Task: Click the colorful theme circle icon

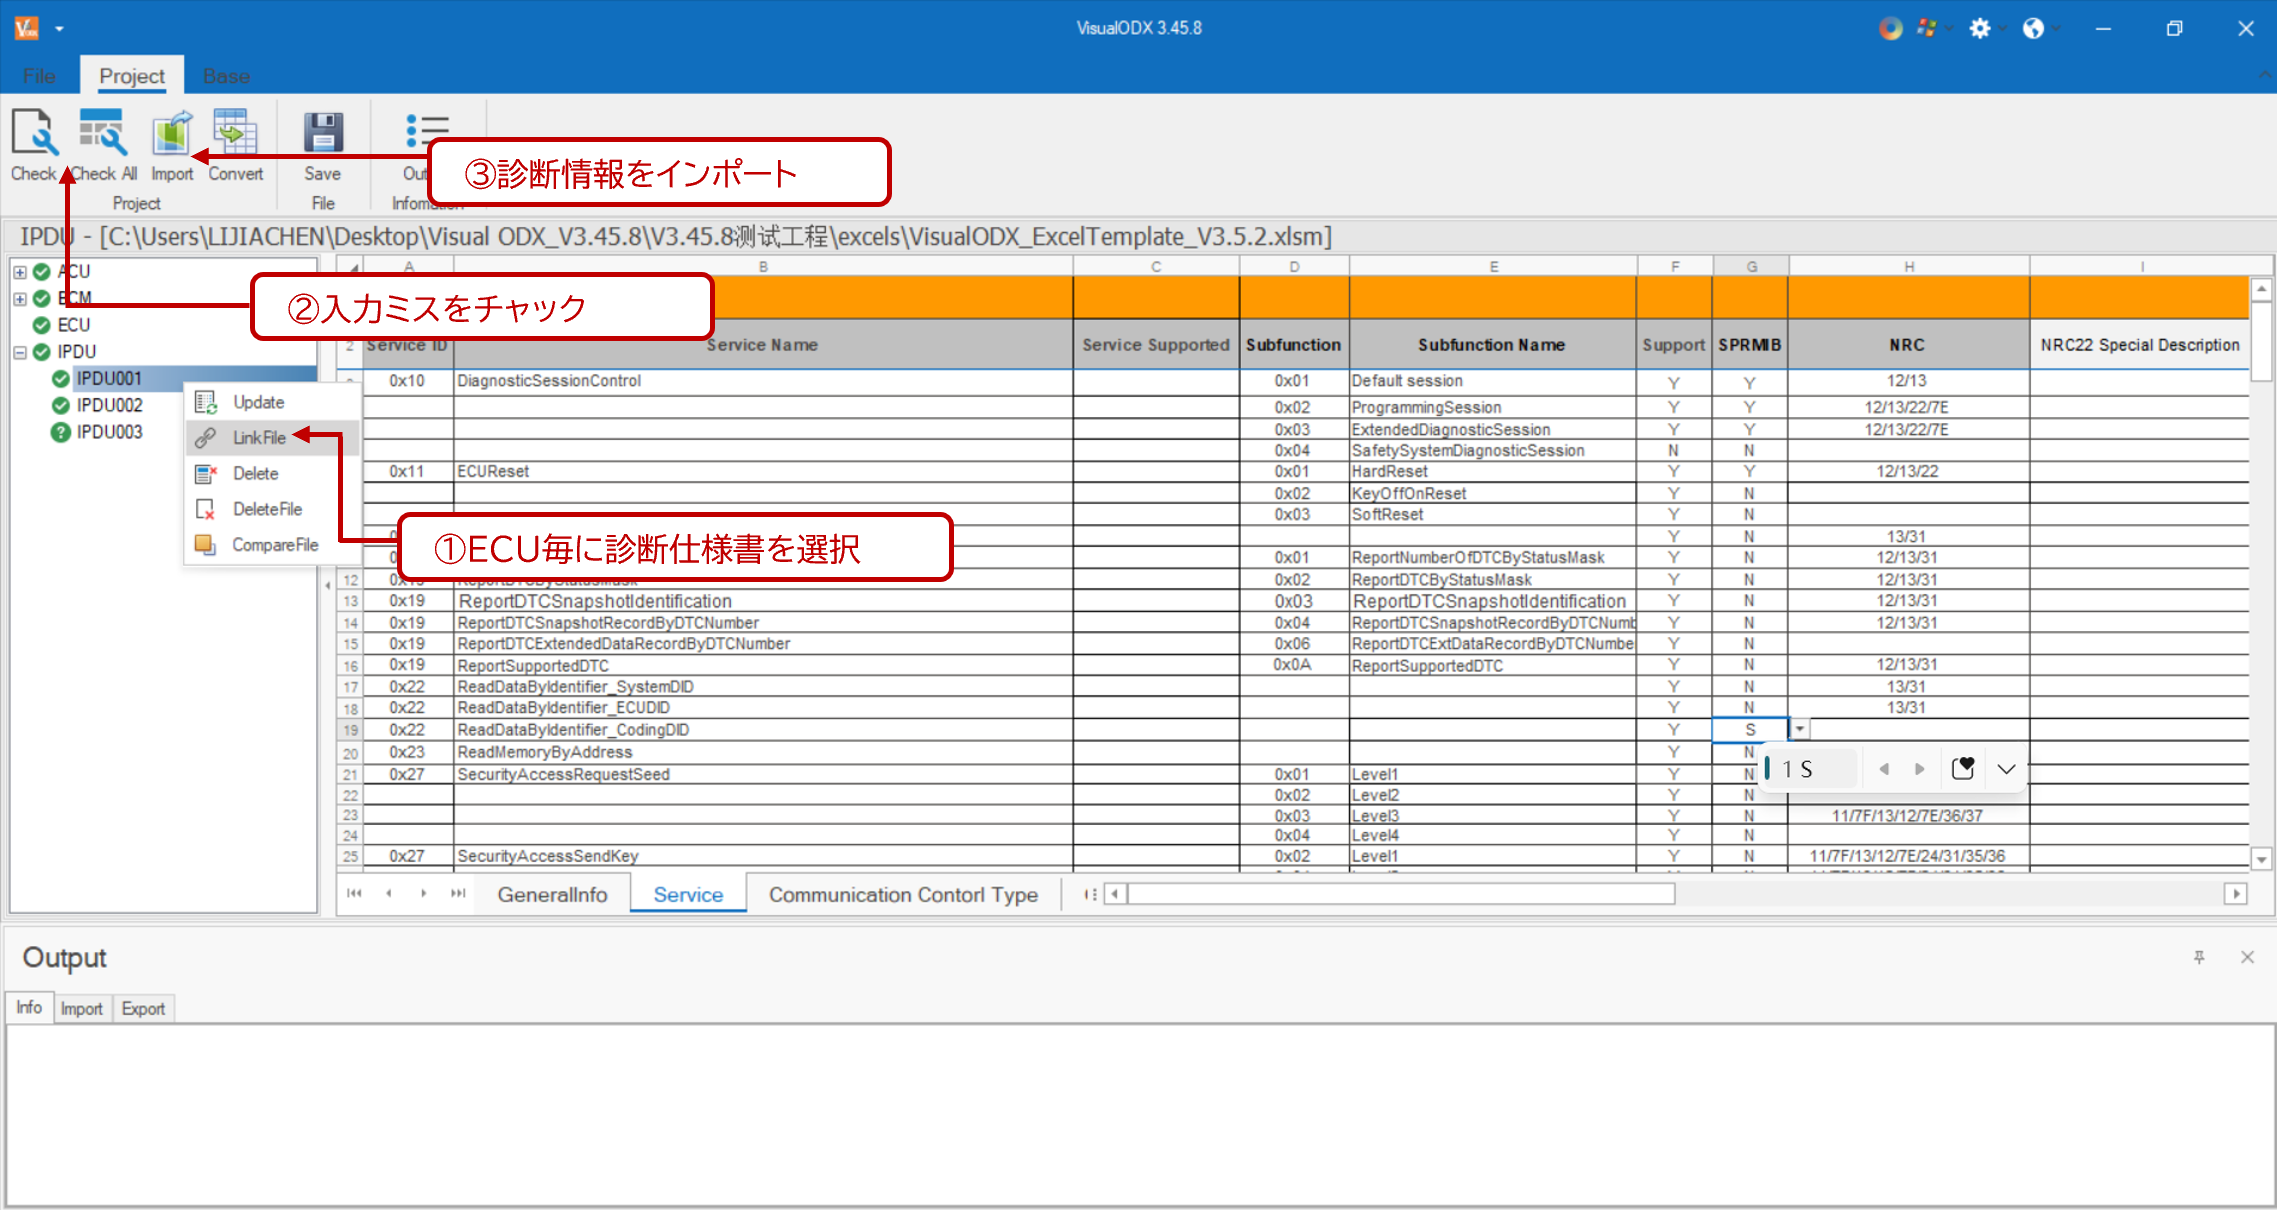Action: (x=1890, y=28)
